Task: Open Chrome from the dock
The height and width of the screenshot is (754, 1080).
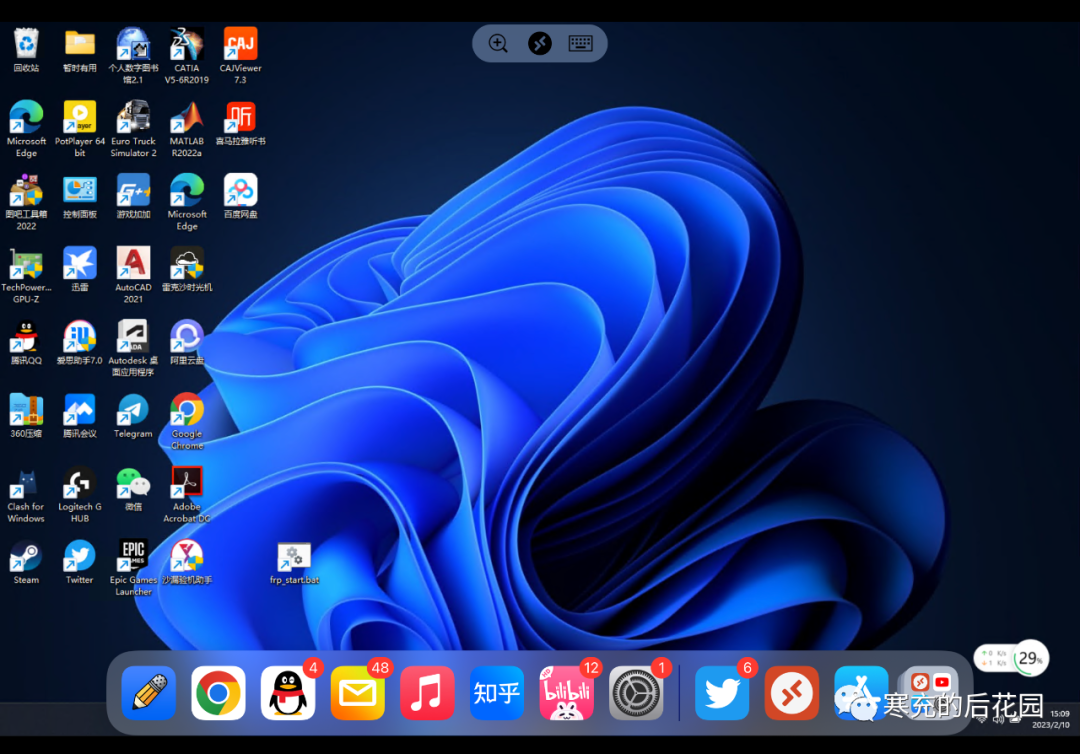Action: pyautogui.click(x=218, y=693)
